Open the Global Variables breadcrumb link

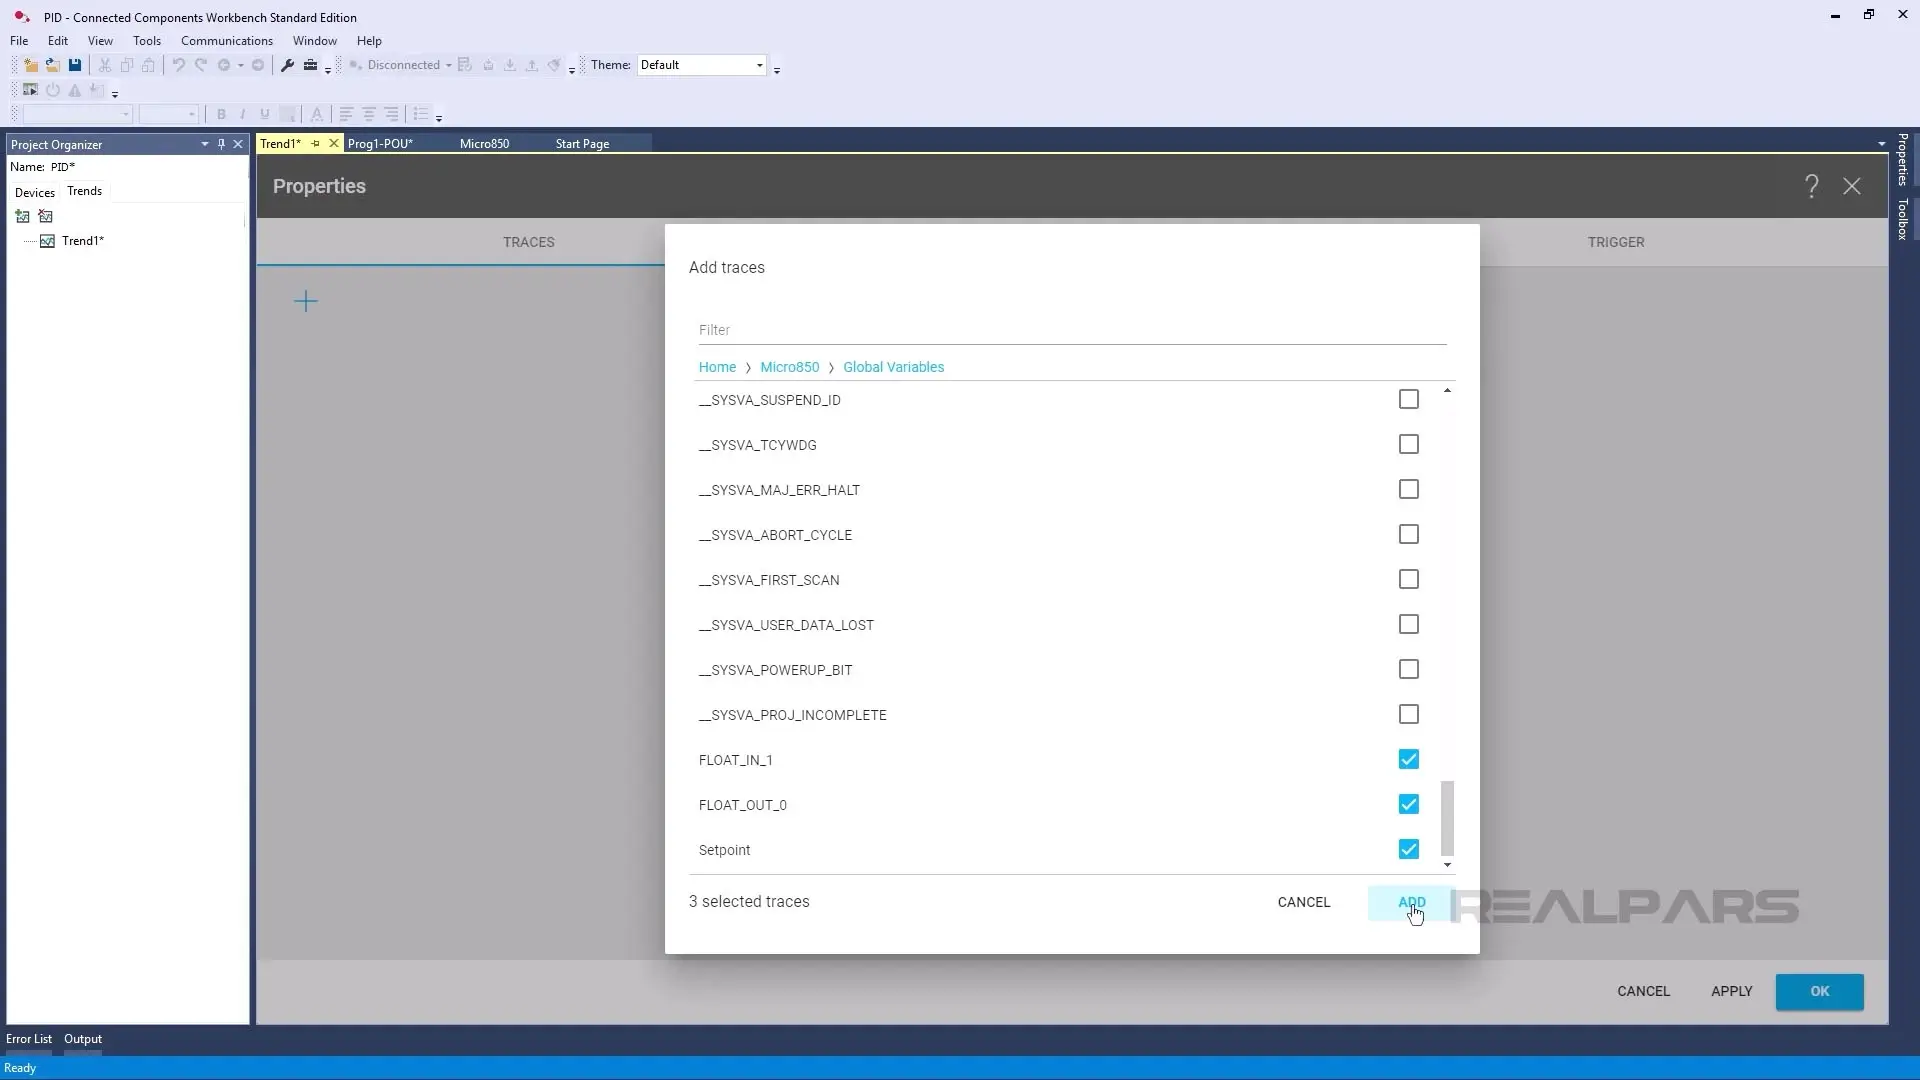pos(894,367)
